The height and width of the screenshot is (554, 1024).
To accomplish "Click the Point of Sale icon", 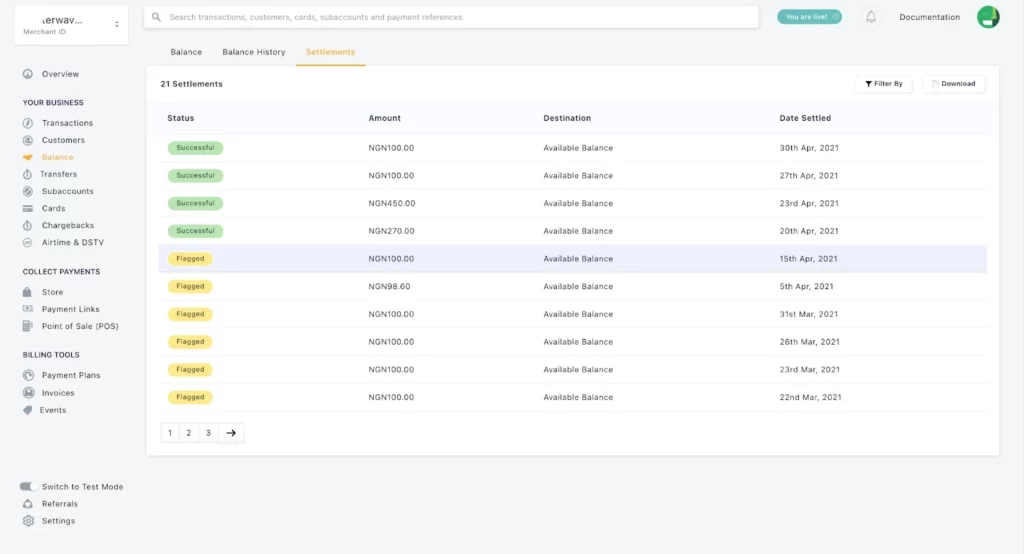I will (x=27, y=325).
